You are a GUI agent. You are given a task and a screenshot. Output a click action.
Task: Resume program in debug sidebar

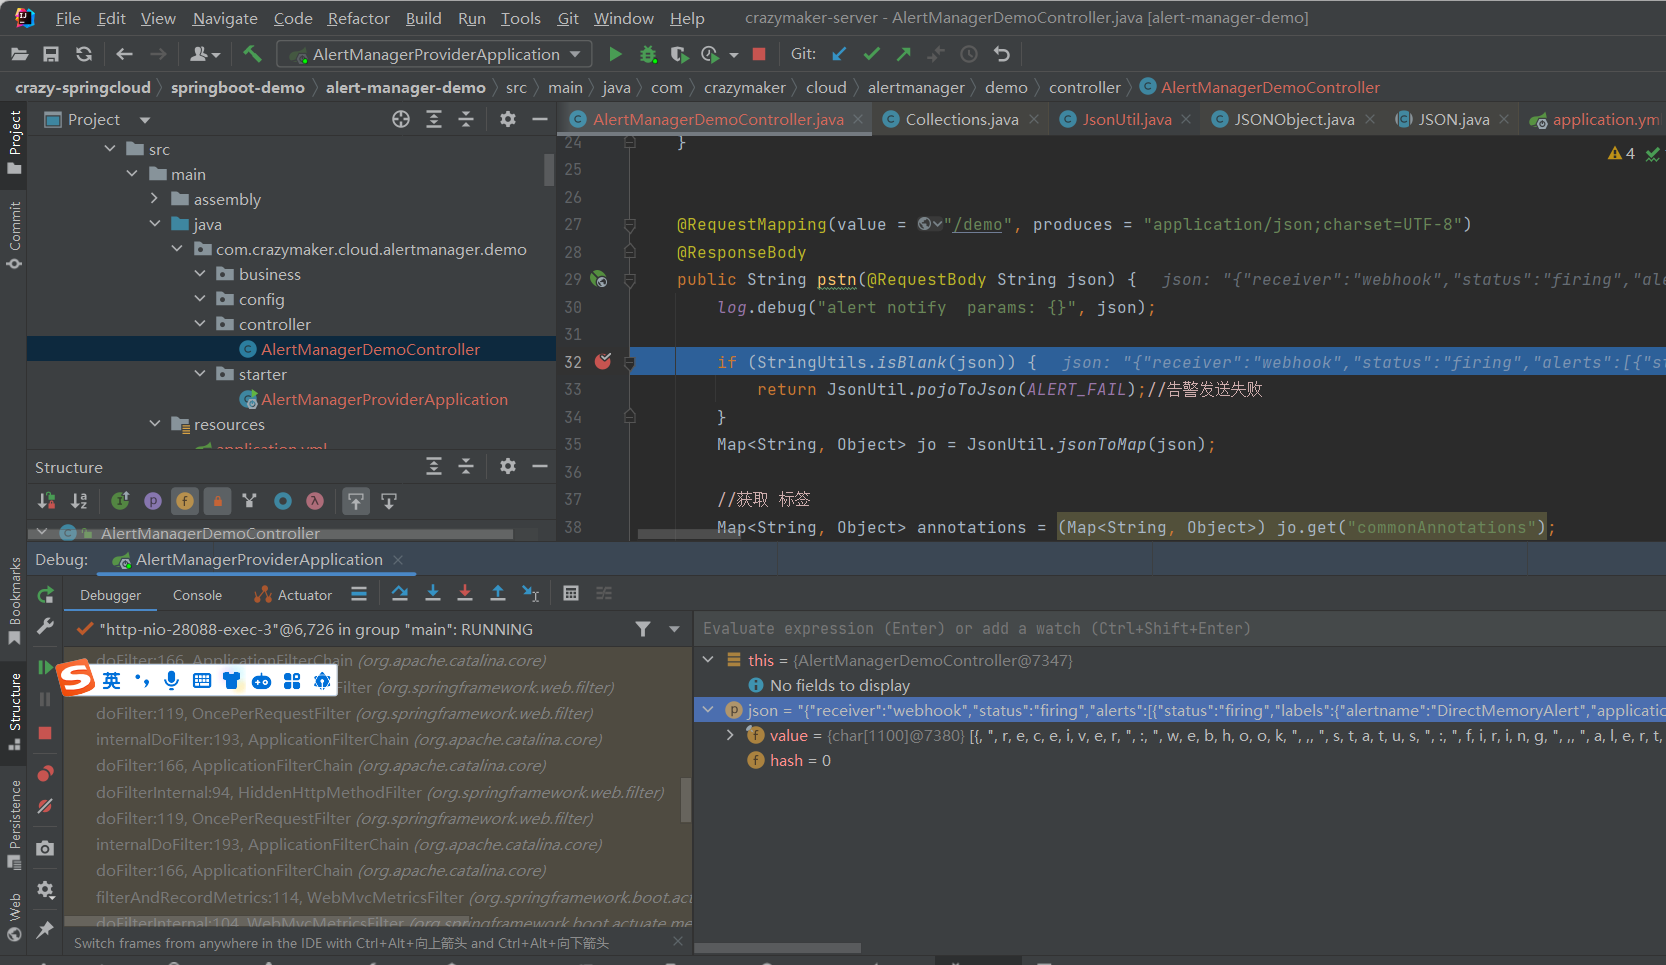45,667
